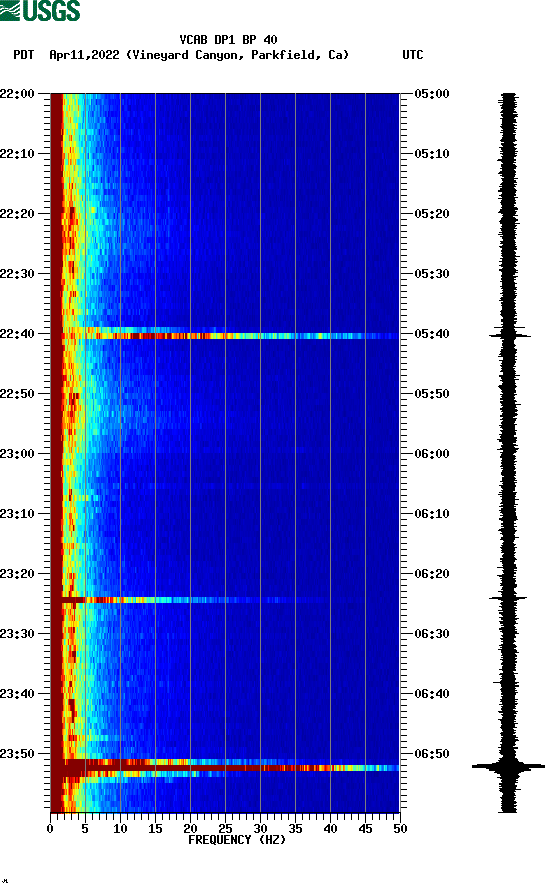Click the 06:00 UTC time label
Screen dimensions: 552x892
click(x=432, y=454)
